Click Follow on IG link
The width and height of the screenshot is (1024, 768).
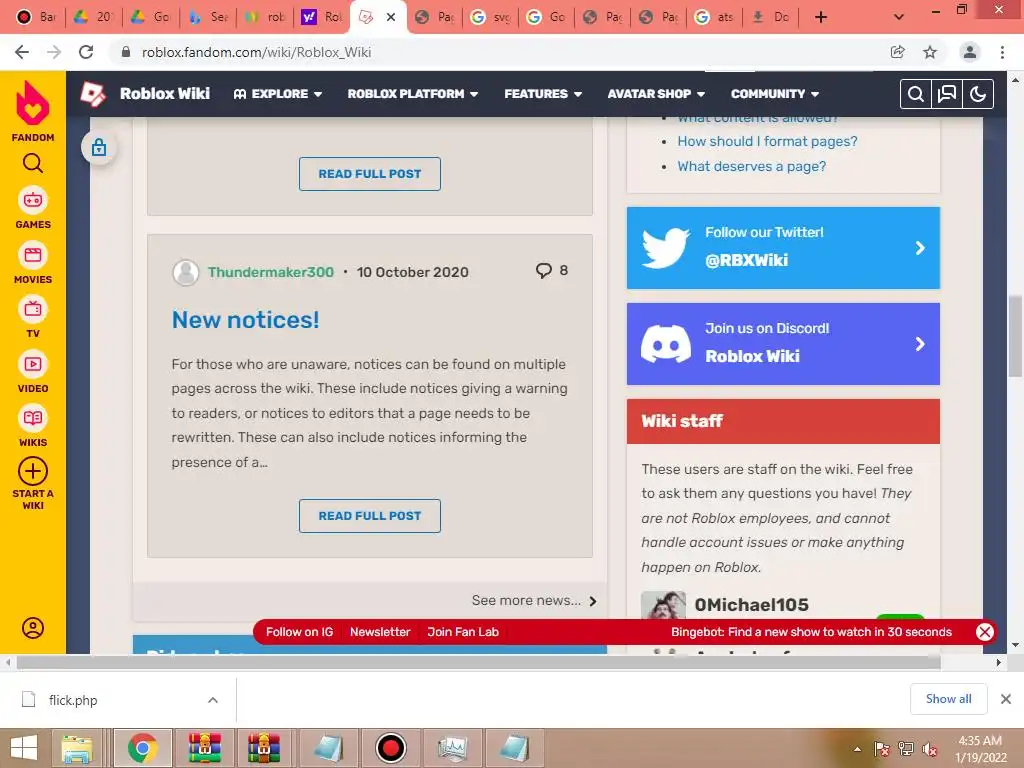[x=299, y=632]
